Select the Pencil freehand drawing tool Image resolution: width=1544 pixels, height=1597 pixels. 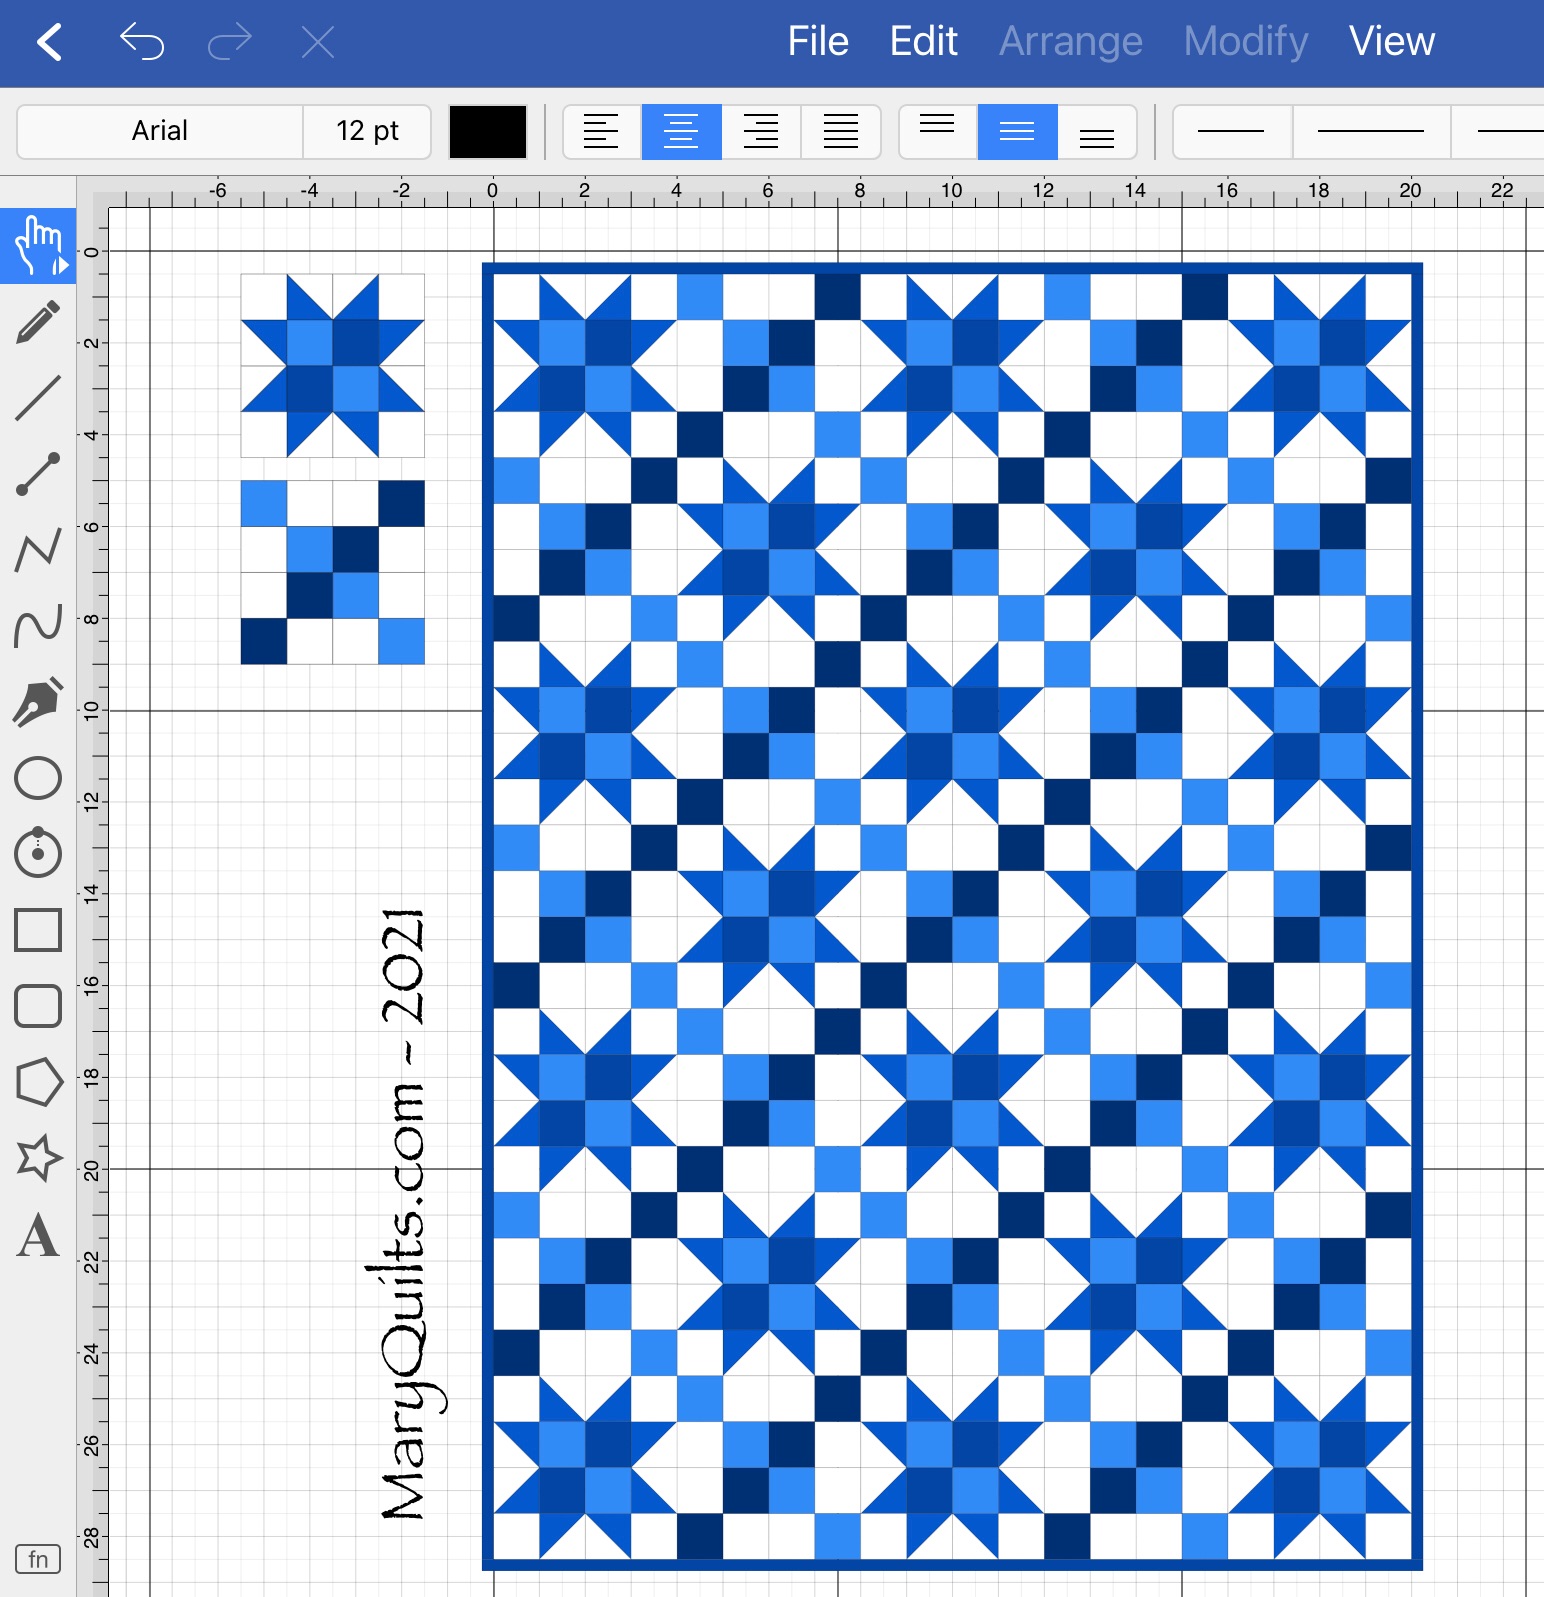(38, 323)
